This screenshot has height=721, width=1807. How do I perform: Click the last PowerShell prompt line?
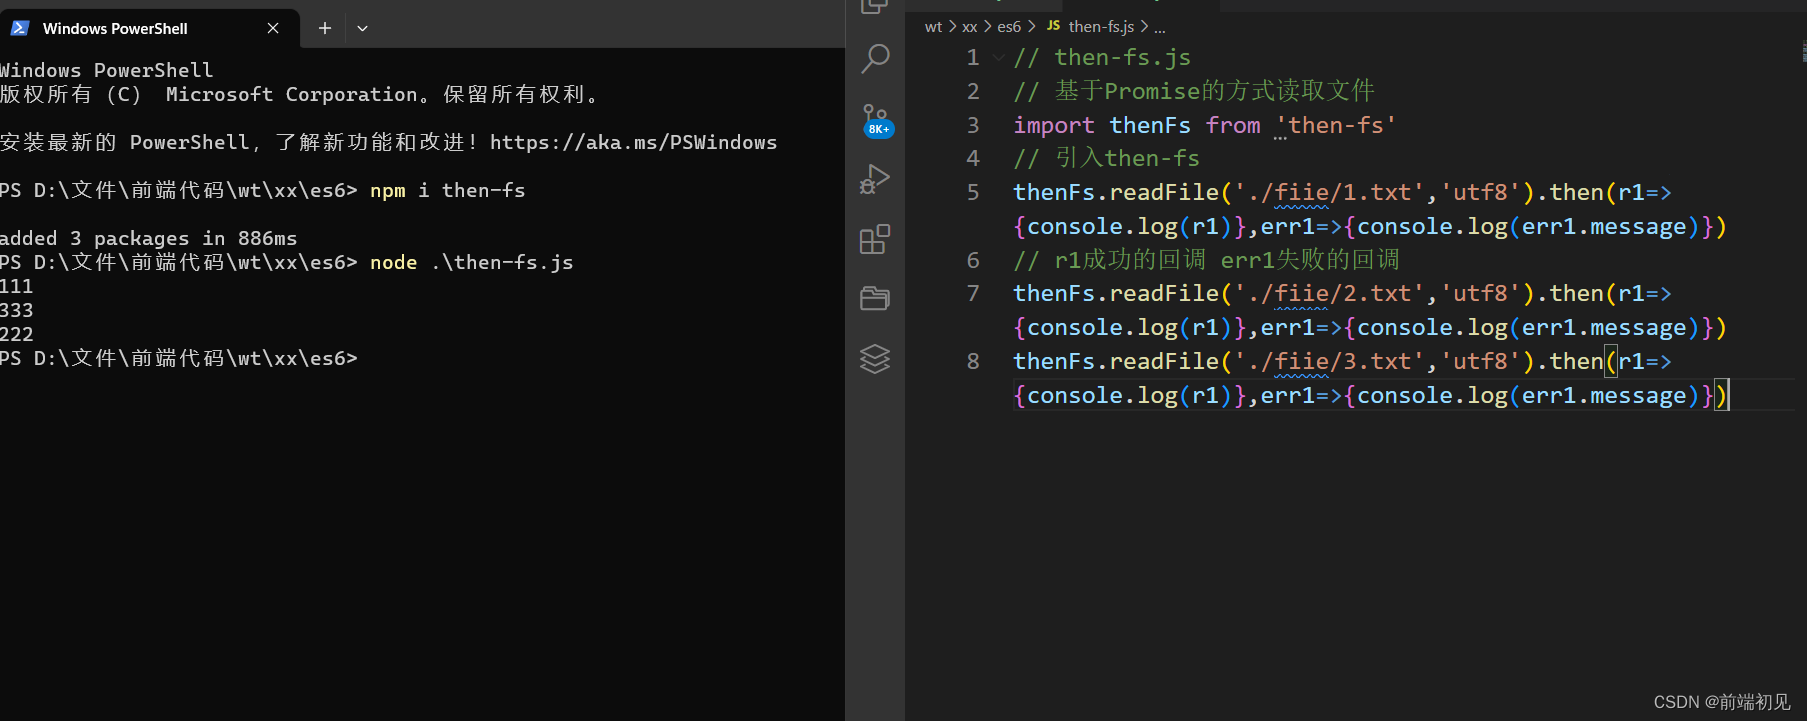[178, 358]
